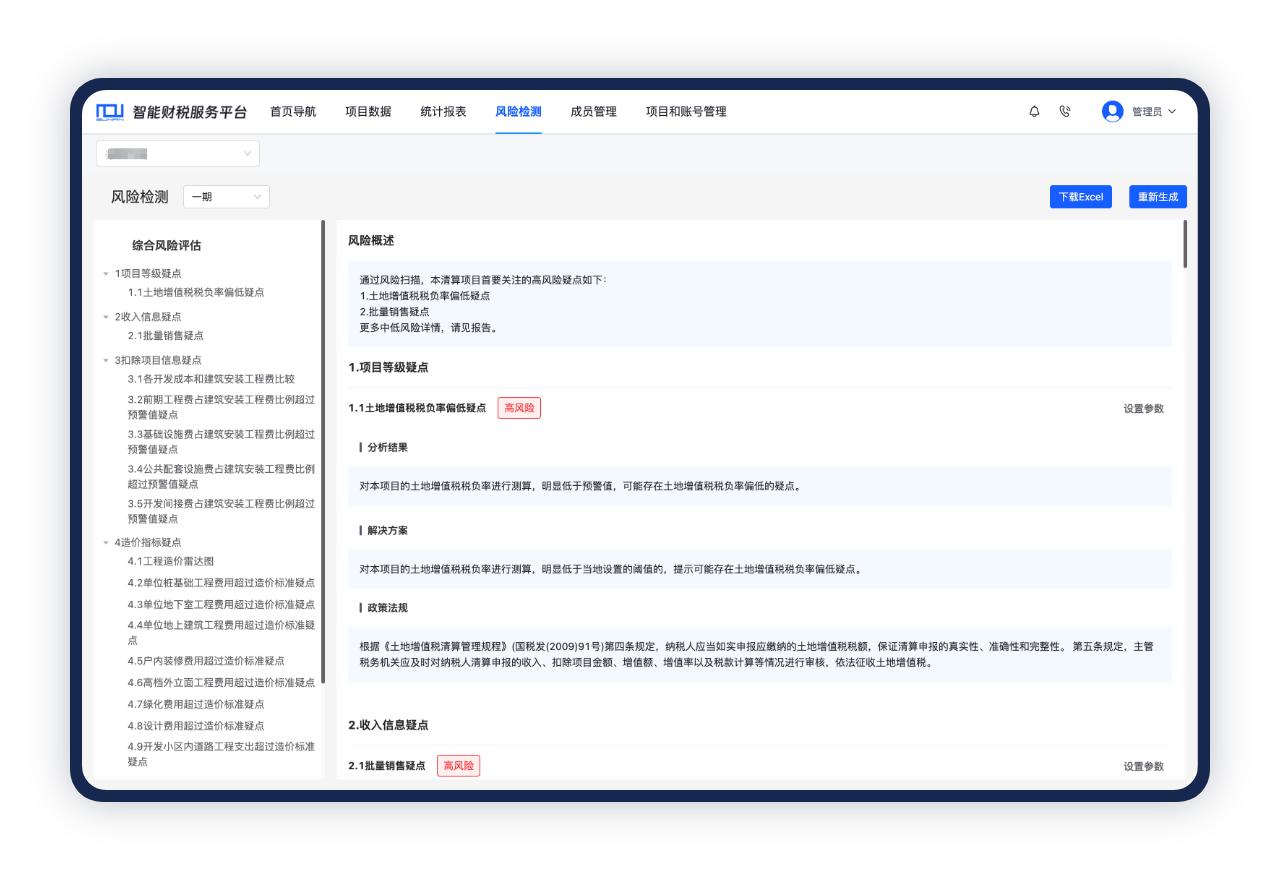The width and height of the screenshot is (1280, 880).
Task: Open the blurred project selector dropdown
Action: pyautogui.click(x=178, y=153)
